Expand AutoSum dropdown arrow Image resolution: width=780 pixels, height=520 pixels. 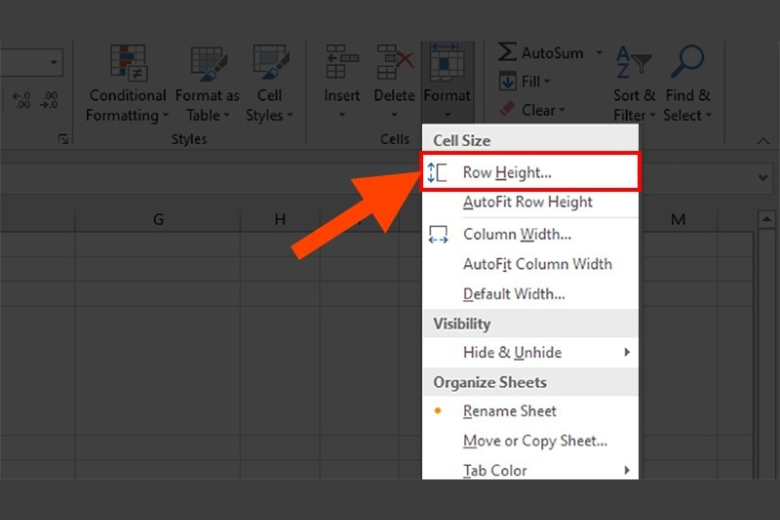pos(599,52)
